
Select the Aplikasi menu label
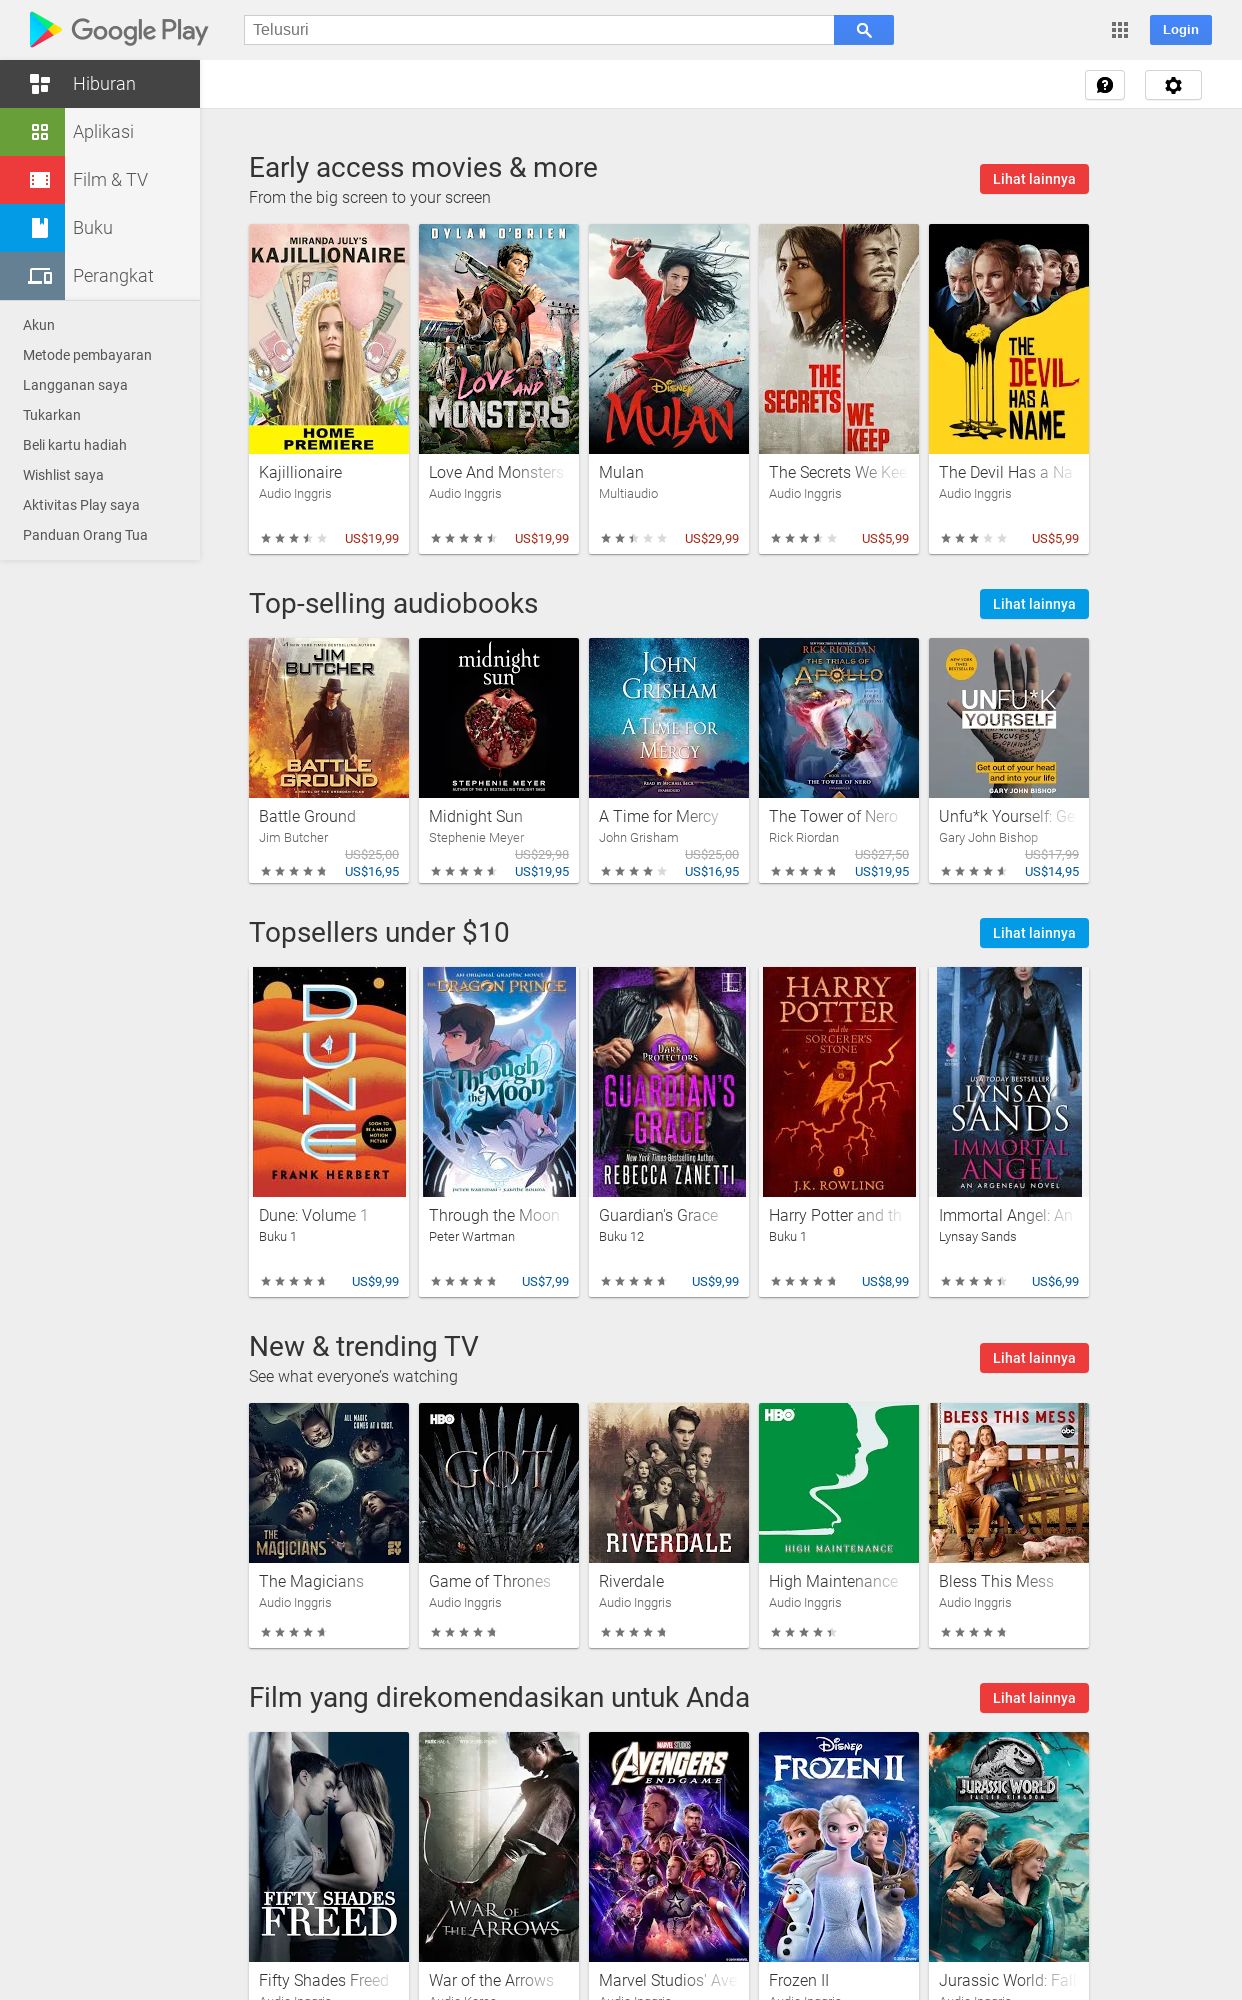click(103, 132)
